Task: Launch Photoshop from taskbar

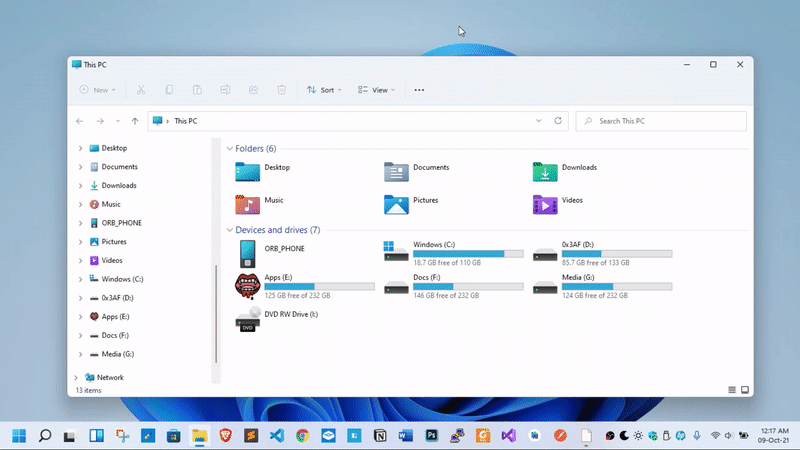Action: point(432,436)
